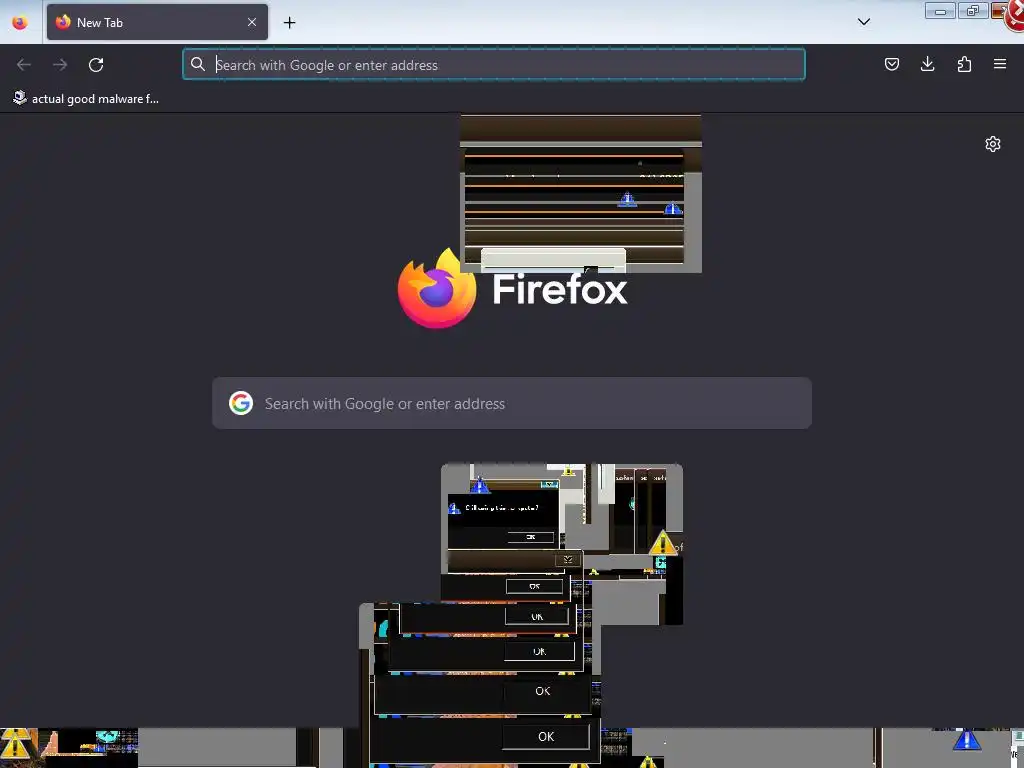Viewport: 1024px width, 768px height.
Task: Click the Firefox logo on the page
Action: [436, 288]
